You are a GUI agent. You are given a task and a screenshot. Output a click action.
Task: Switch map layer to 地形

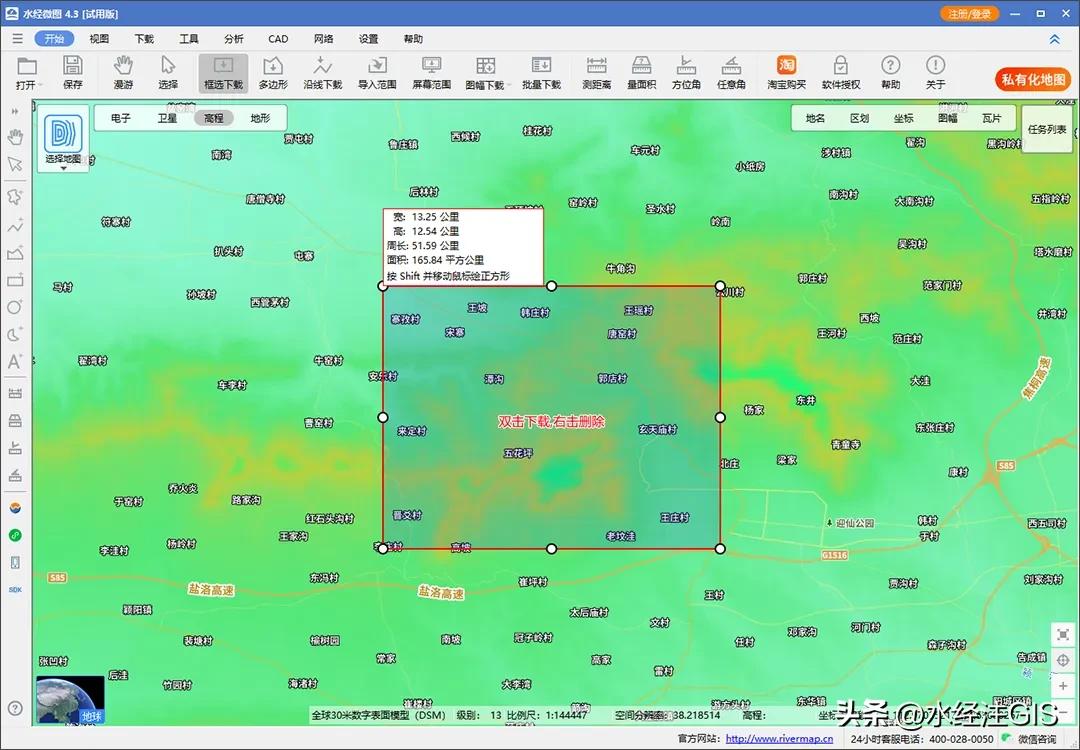[260, 118]
